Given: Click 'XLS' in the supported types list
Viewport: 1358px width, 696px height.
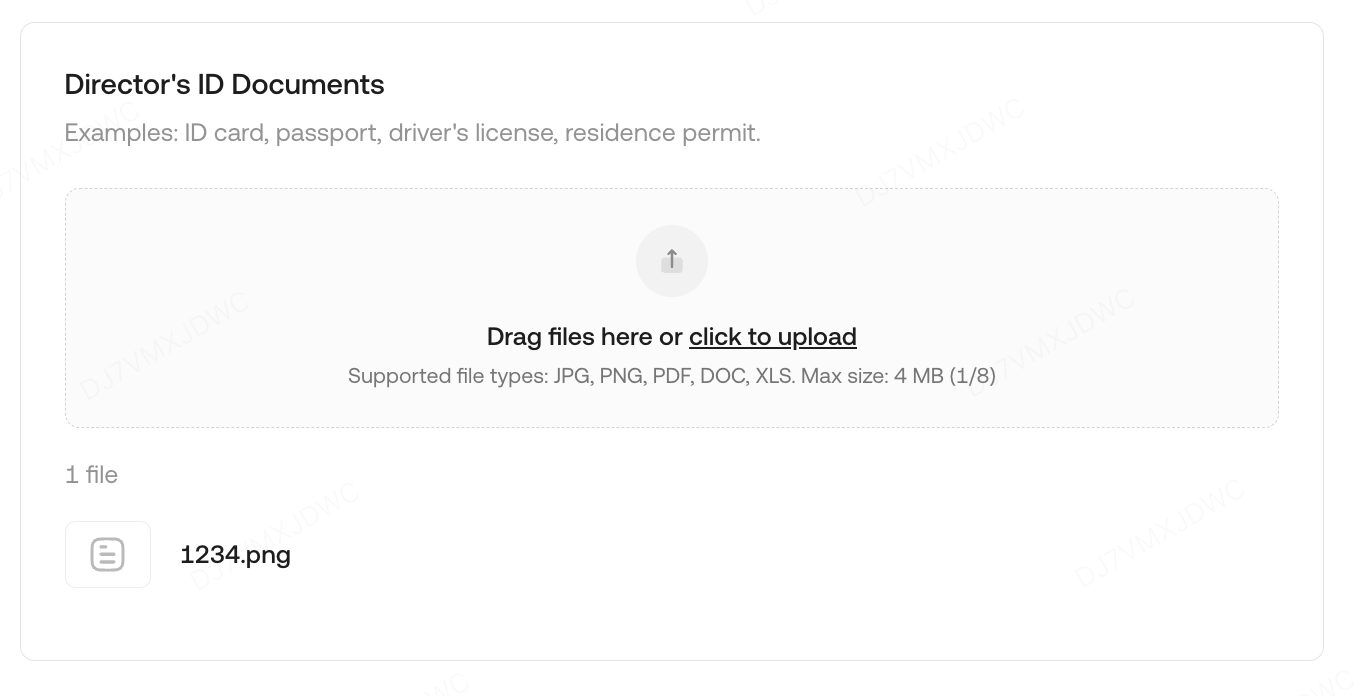Looking at the screenshot, I should click(775, 377).
